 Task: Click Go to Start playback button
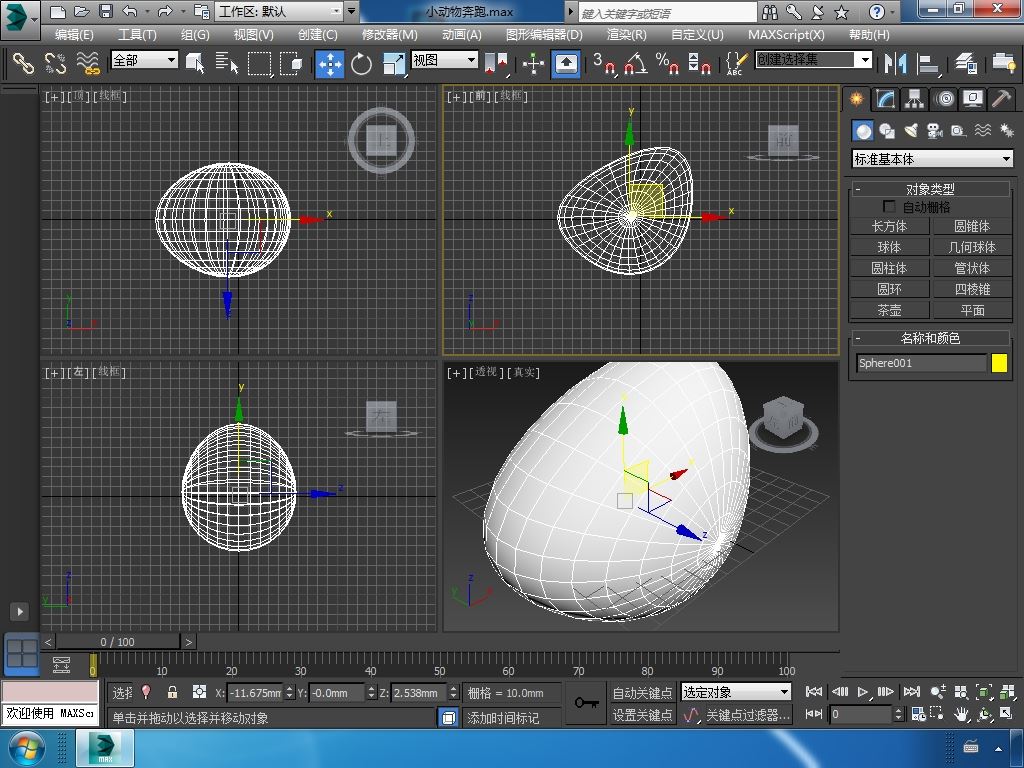814,692
